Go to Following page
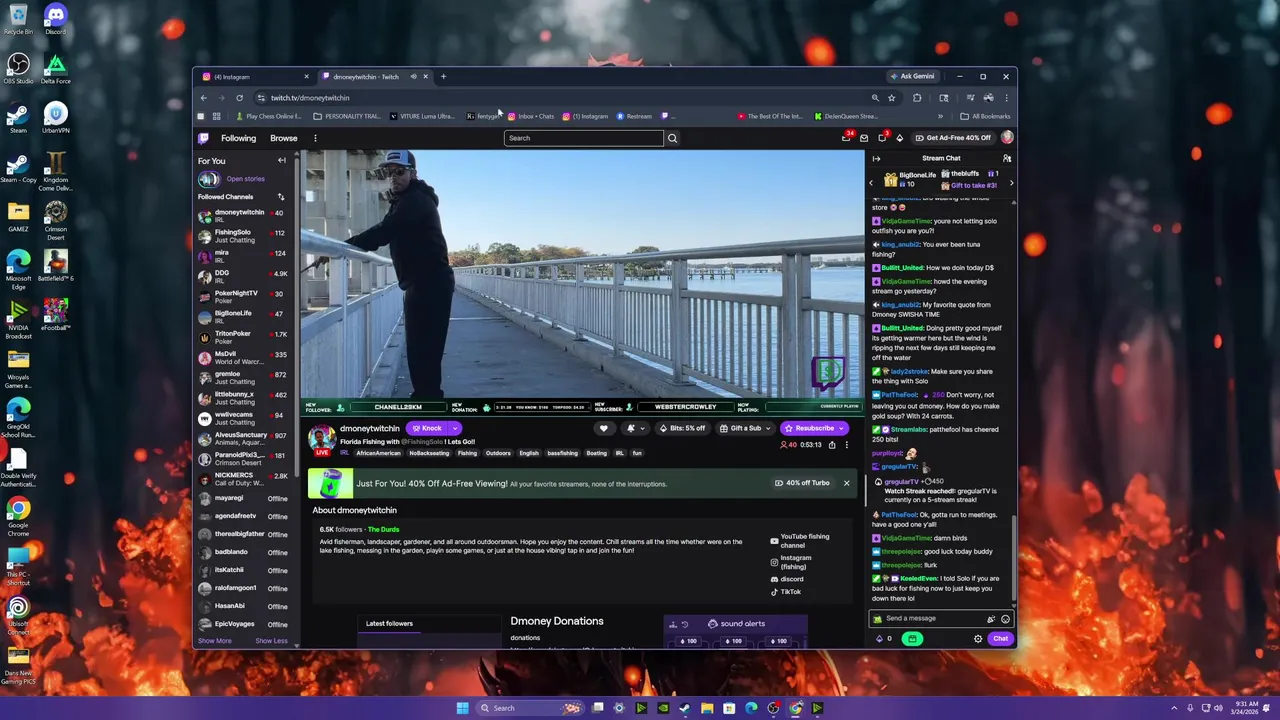 [238, 138]
